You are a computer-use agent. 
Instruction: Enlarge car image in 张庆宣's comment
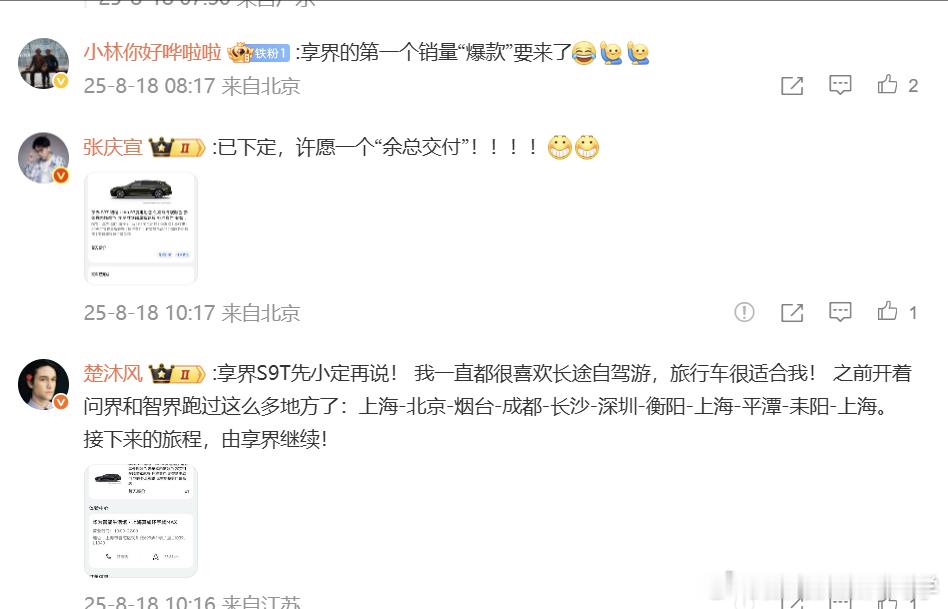141,229
